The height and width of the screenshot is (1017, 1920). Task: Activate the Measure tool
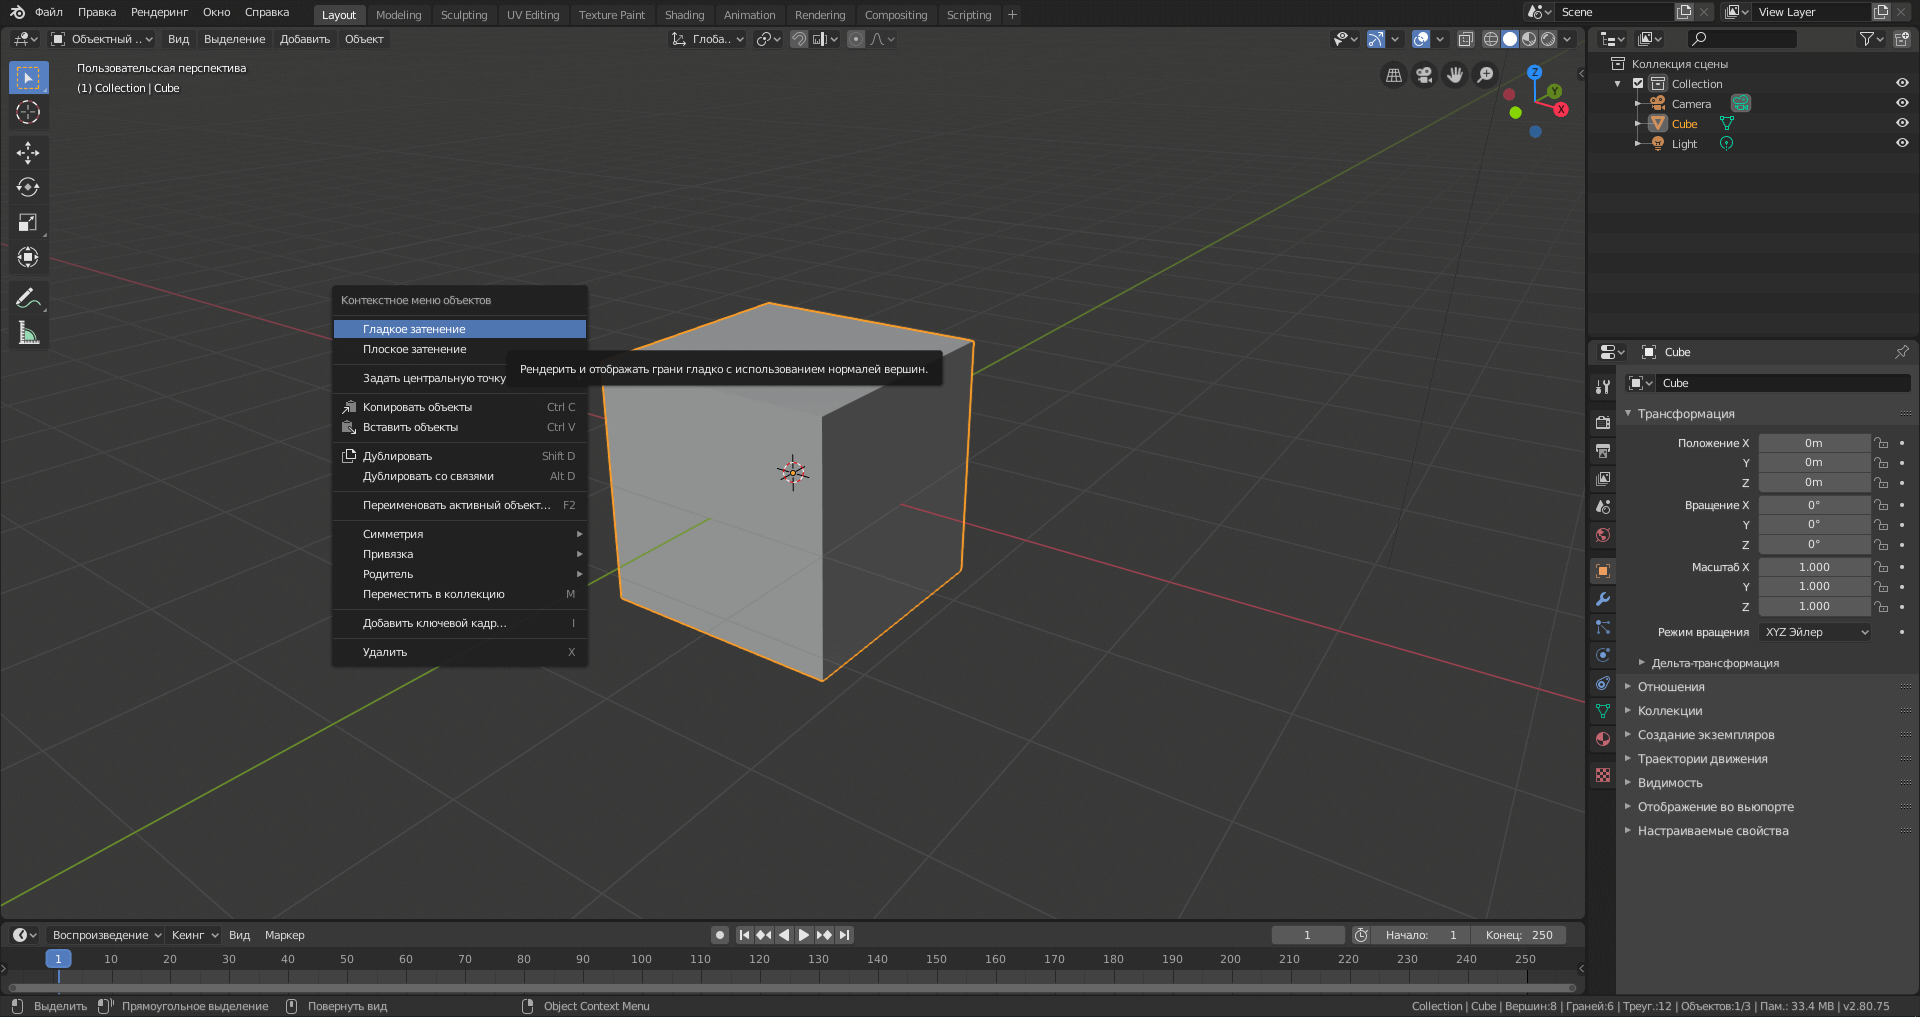tap(28, 331)
